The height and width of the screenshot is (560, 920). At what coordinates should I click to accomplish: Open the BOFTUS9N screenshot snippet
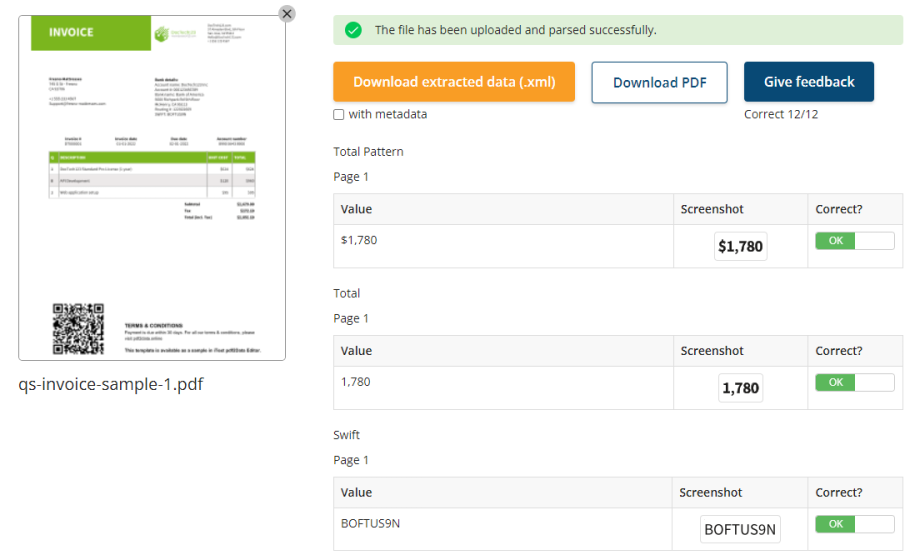[x=740, y=529]
